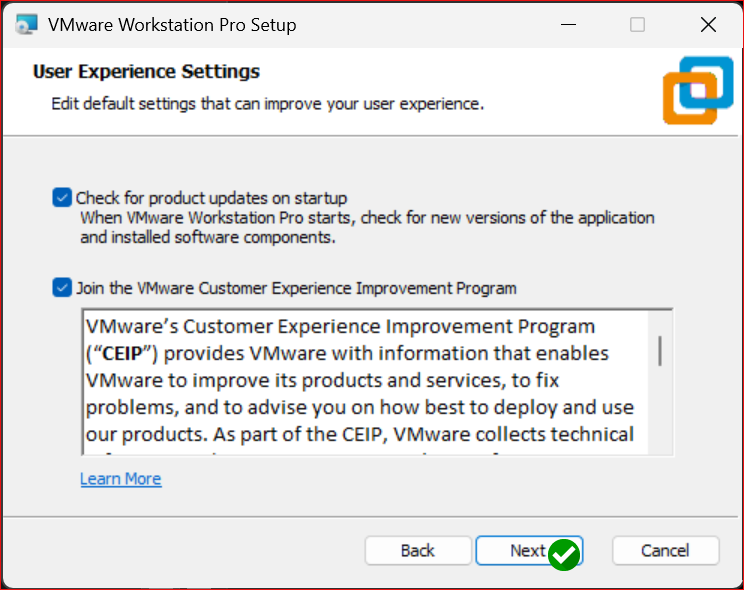Image resolution: width=744 pixels, height=590 pixels.
Task: Click the green checkmark badge on Next
Action: click(x=564, y=555)
